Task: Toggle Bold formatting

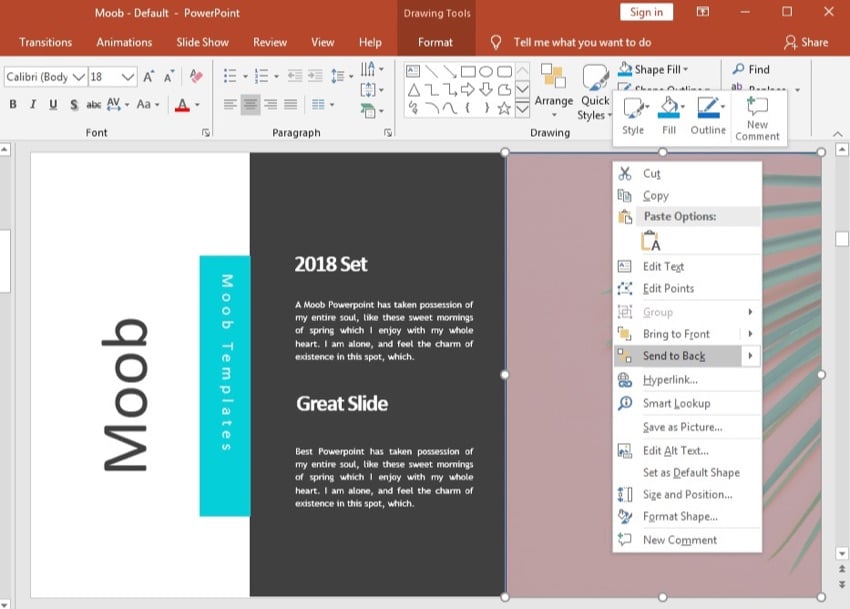Action: click(x=13, y=104)
